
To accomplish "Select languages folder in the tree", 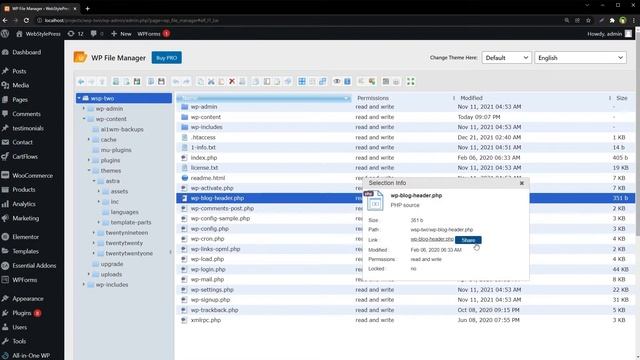I will tap(124, 212).
